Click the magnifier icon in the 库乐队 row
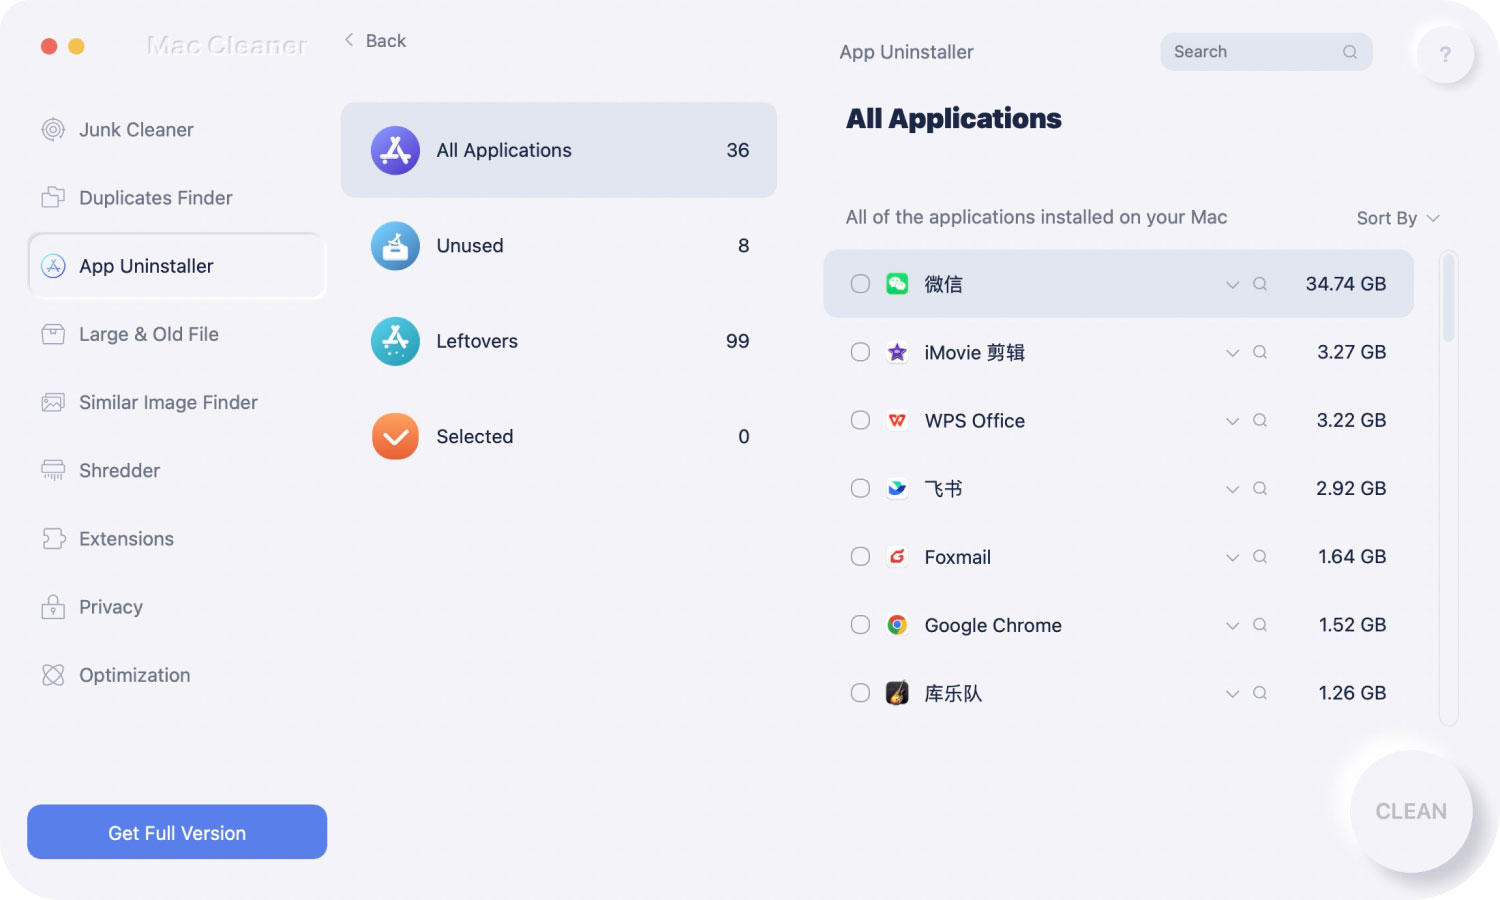This screenshot has height=900, width=1500. pyautogui.click(x=1260, y=693)
